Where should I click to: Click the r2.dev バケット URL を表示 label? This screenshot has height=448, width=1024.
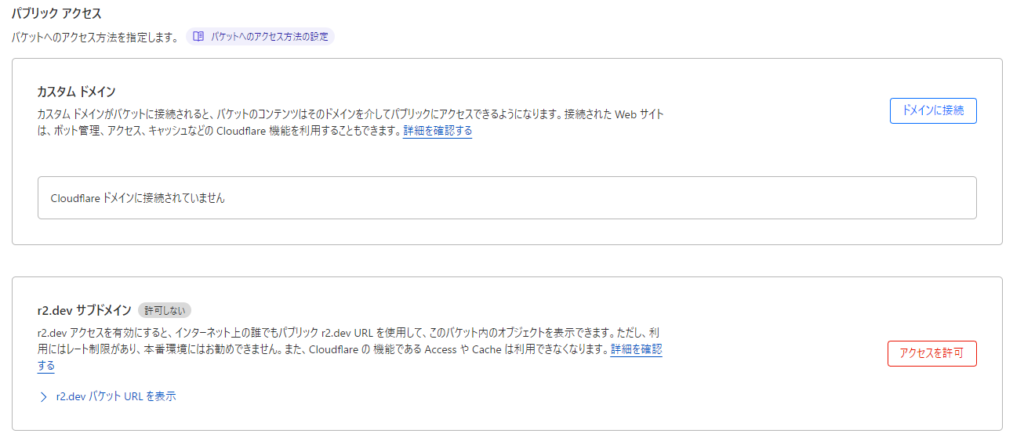(x=116, y=397)
